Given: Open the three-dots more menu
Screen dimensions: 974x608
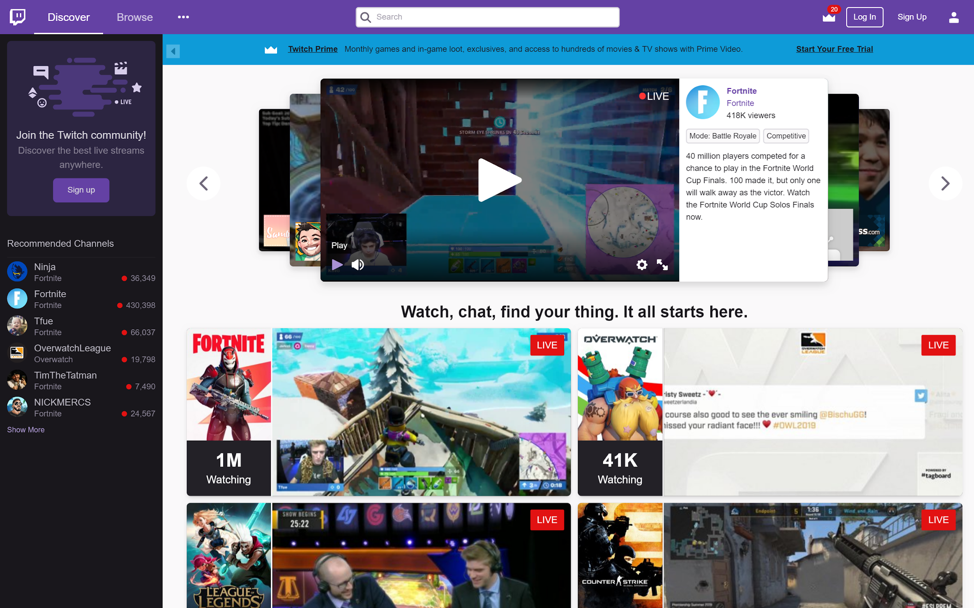Looking at the screenshot, I should pyautogui.click(x=183, y=17).
